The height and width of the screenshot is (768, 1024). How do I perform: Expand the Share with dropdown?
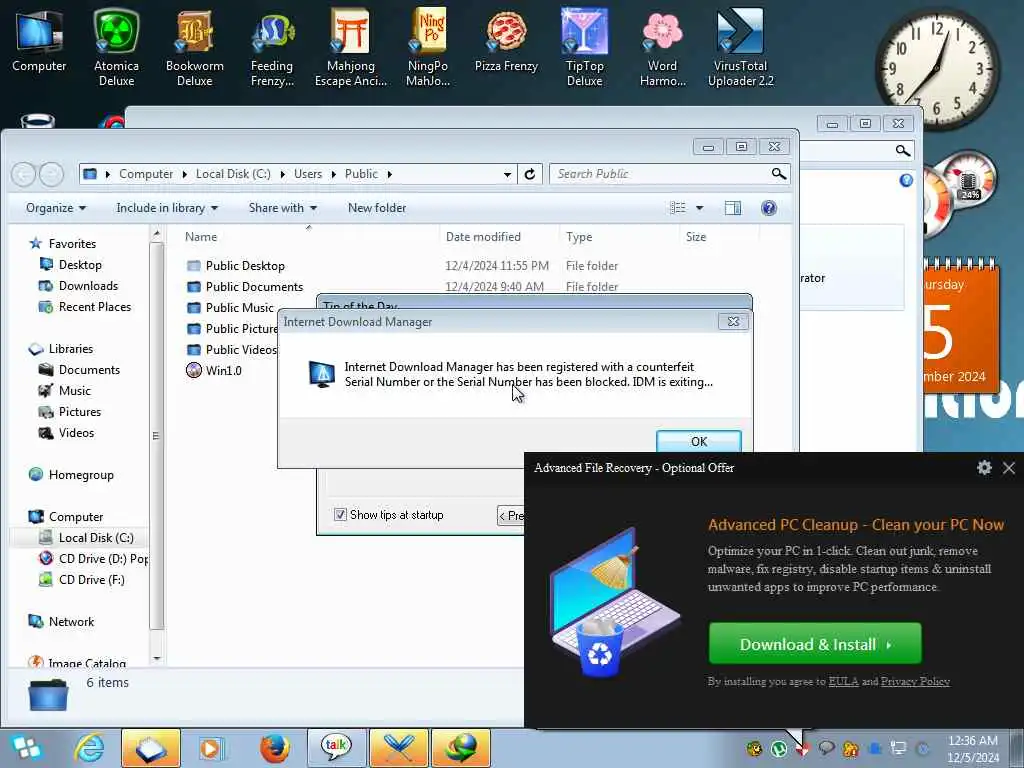click(282, 208)
